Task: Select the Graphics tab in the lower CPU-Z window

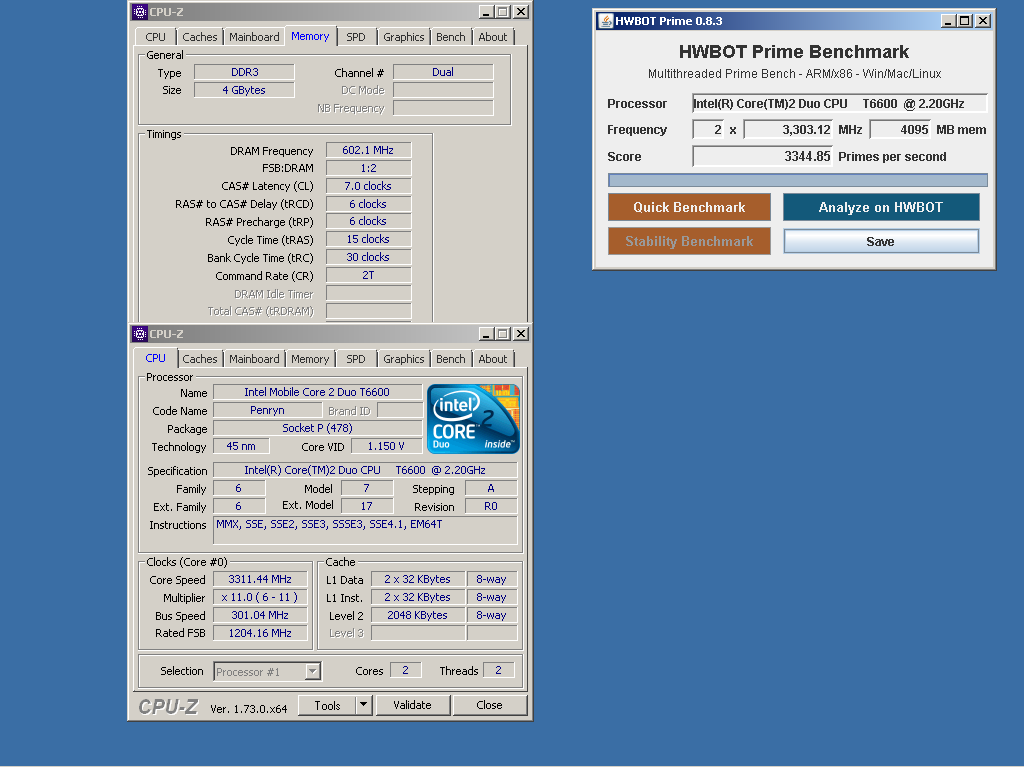Action: pos(404,359)
